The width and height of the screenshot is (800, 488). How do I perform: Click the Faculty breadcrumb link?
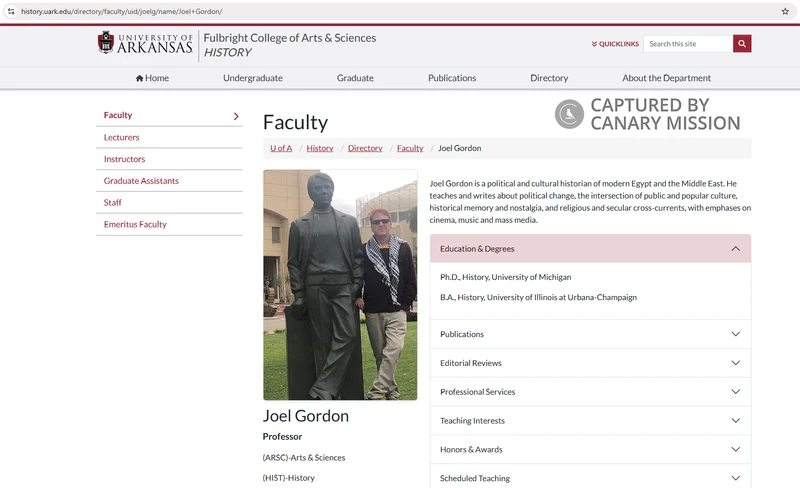[x=410, y=148]
